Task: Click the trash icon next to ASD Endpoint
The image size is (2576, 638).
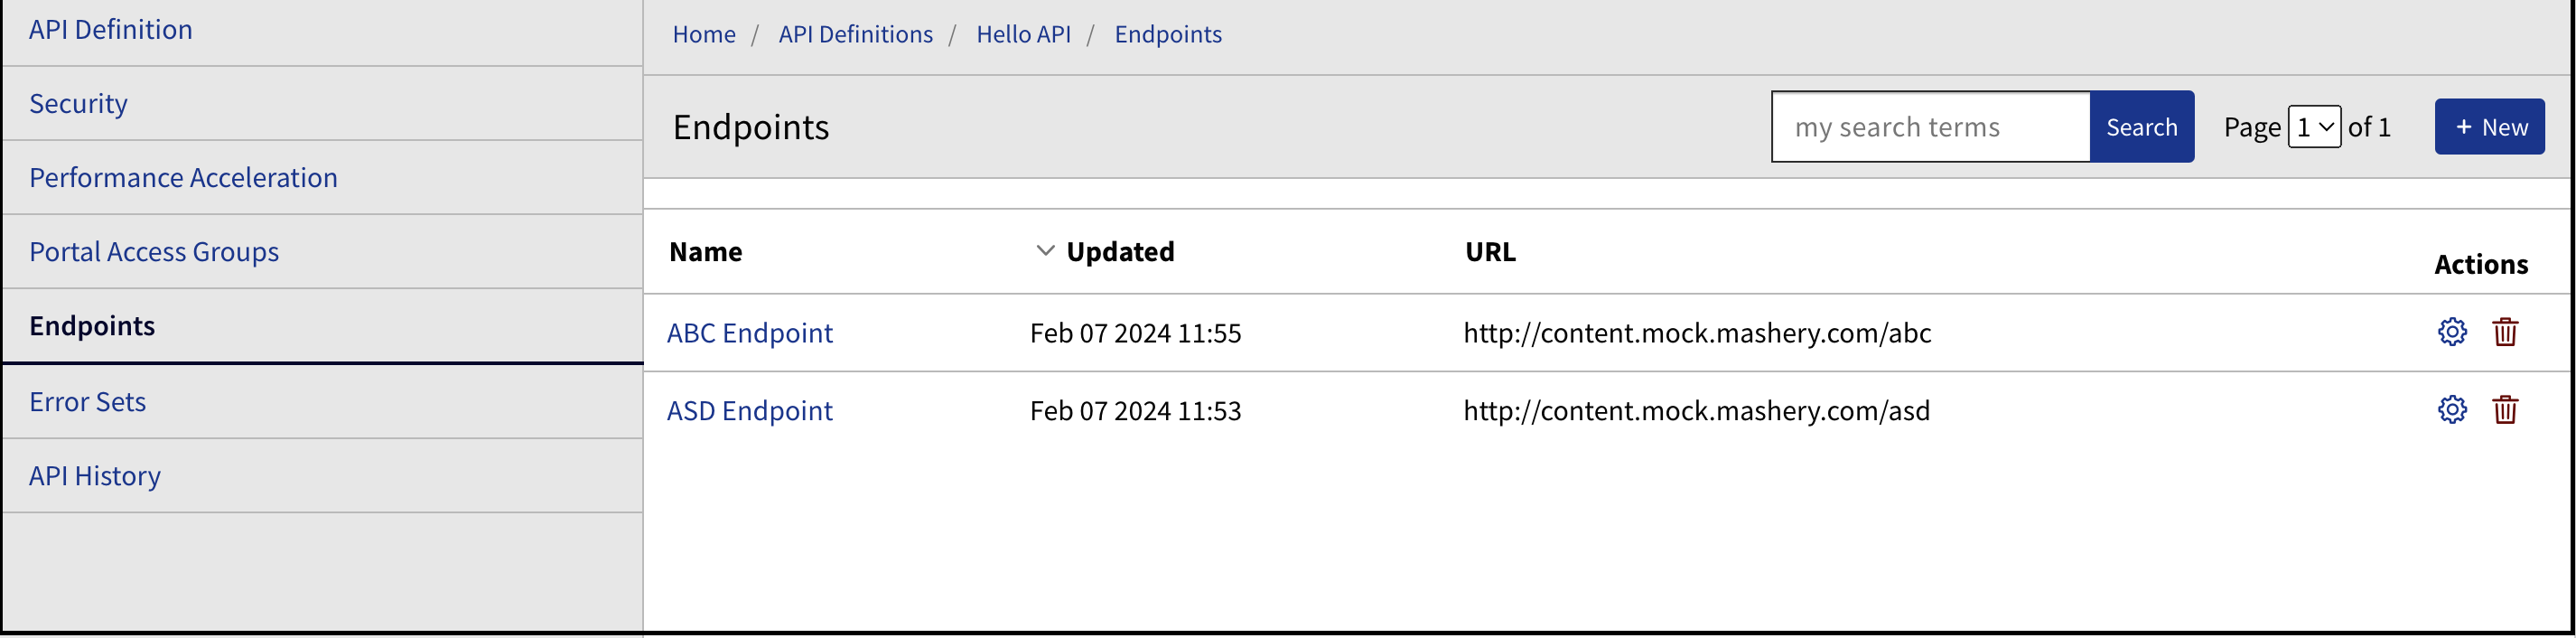Action: pyautogui.click(x=2507, y=409)
